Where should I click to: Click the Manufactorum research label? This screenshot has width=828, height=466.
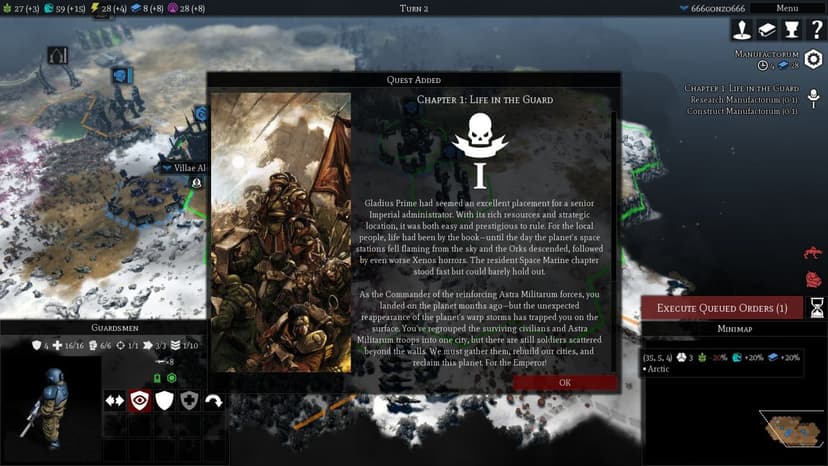[767, 54]
